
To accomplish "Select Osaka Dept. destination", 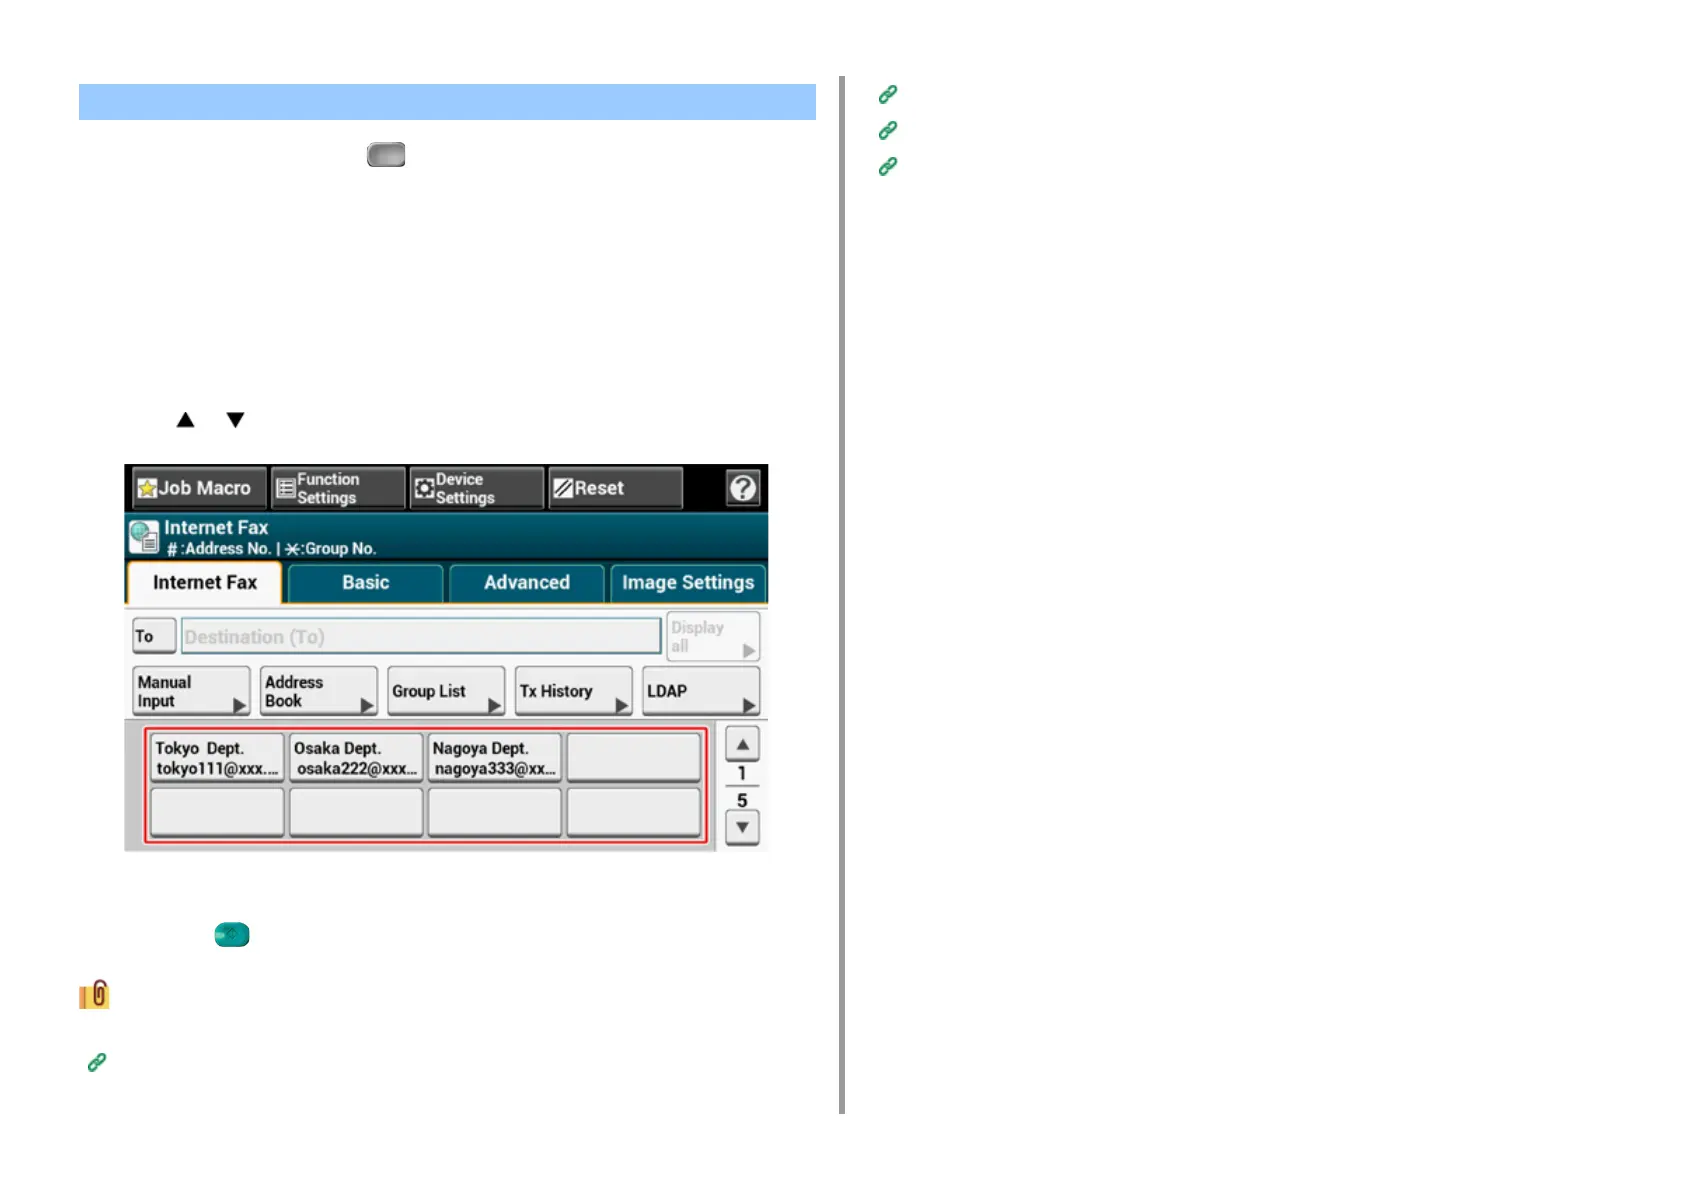I will [x=356, y=758].
